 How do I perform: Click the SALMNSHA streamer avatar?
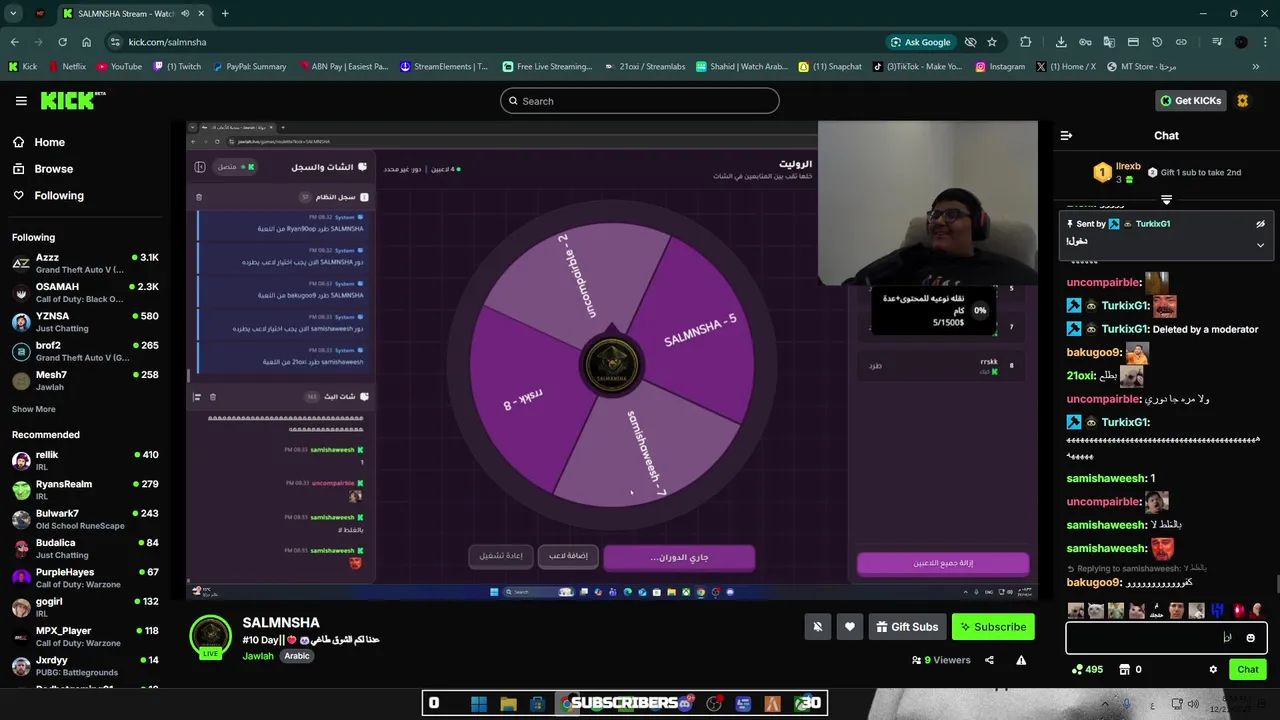[x=211, y=637]
